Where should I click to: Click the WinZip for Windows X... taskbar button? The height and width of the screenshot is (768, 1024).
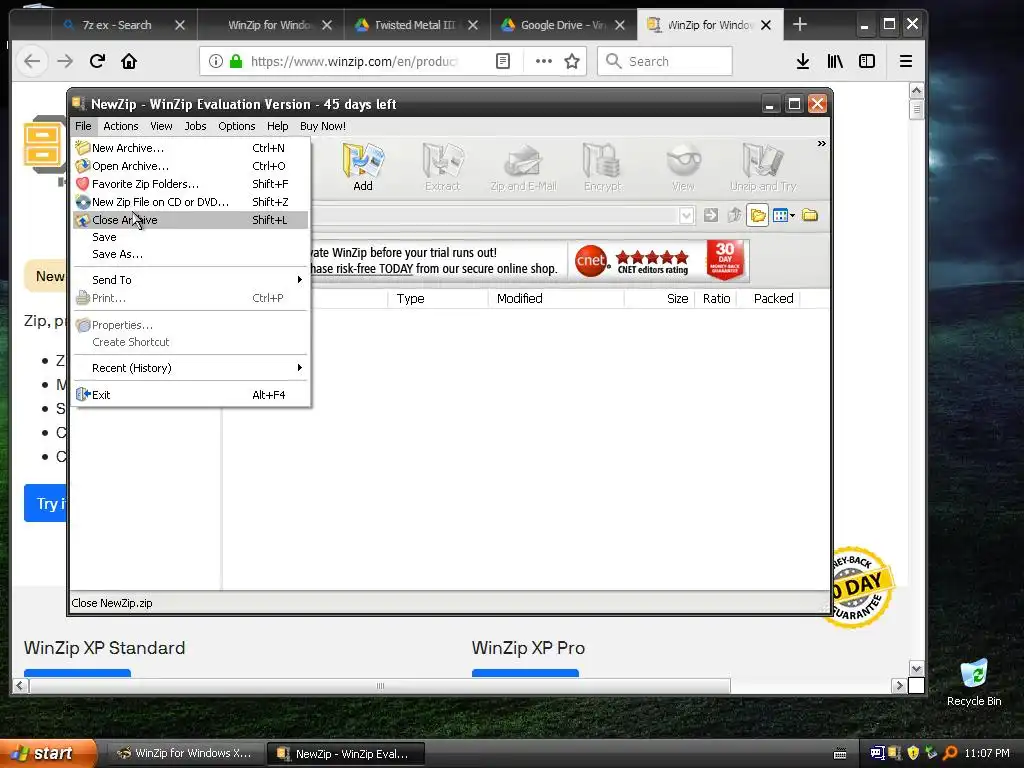tap(185, 754)
